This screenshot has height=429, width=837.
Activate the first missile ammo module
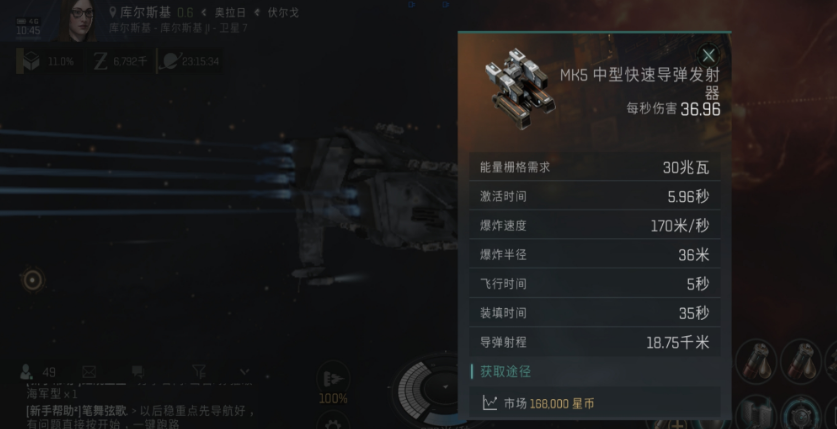pyautogui.click(x=756, y=361)
